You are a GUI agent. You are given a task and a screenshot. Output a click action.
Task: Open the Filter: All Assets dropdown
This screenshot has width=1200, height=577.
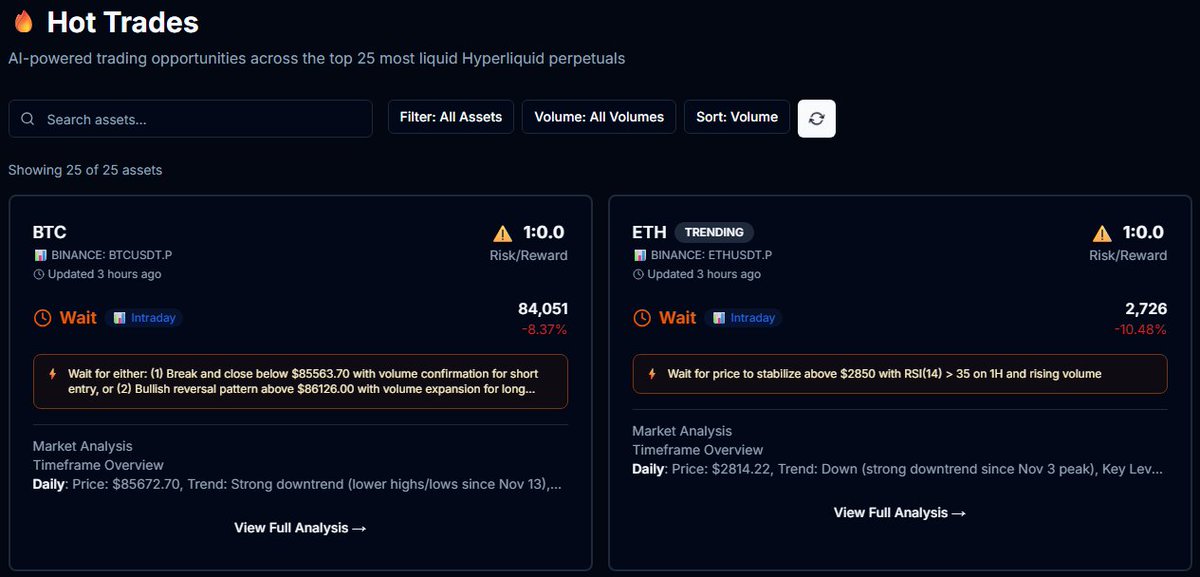[451, 117]
